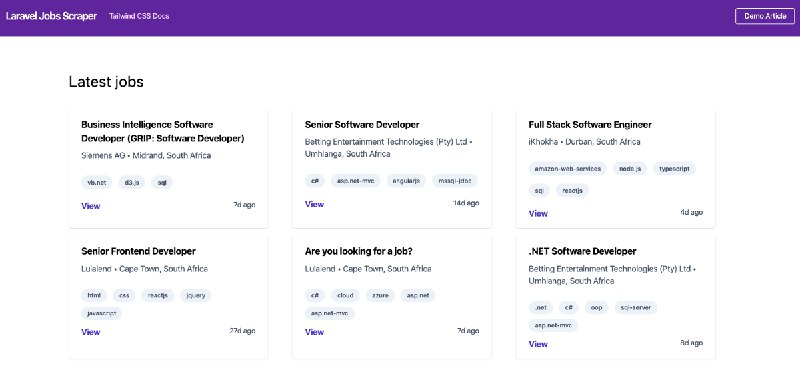Click View on Full Stack Software Engineer card
The height and width of the screenshot is (366, 800).
click(x=538, y=214)
